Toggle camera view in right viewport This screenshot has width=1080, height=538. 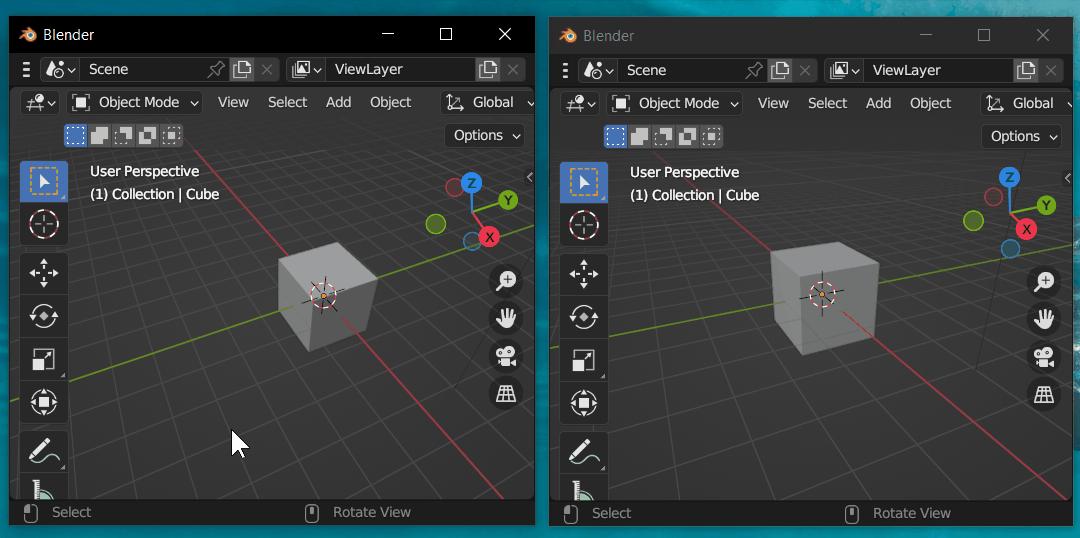tap(1044, 357)
